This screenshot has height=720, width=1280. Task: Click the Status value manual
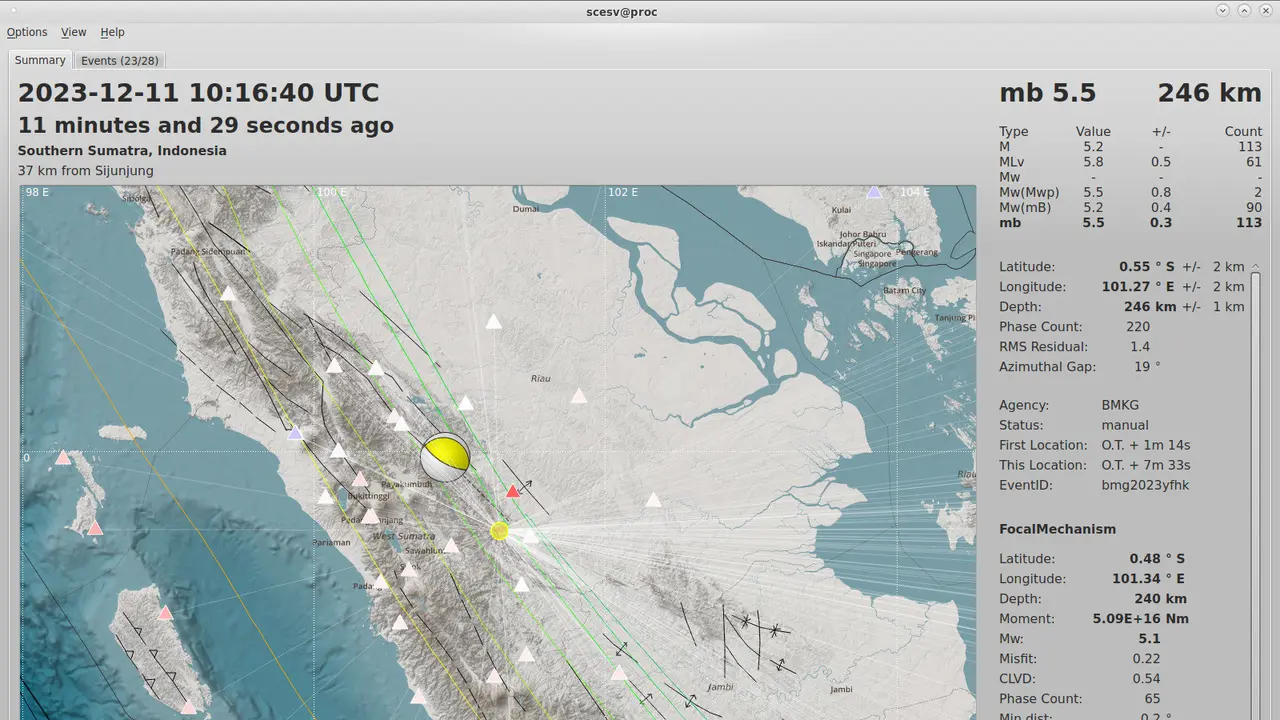coord(1125,425)
